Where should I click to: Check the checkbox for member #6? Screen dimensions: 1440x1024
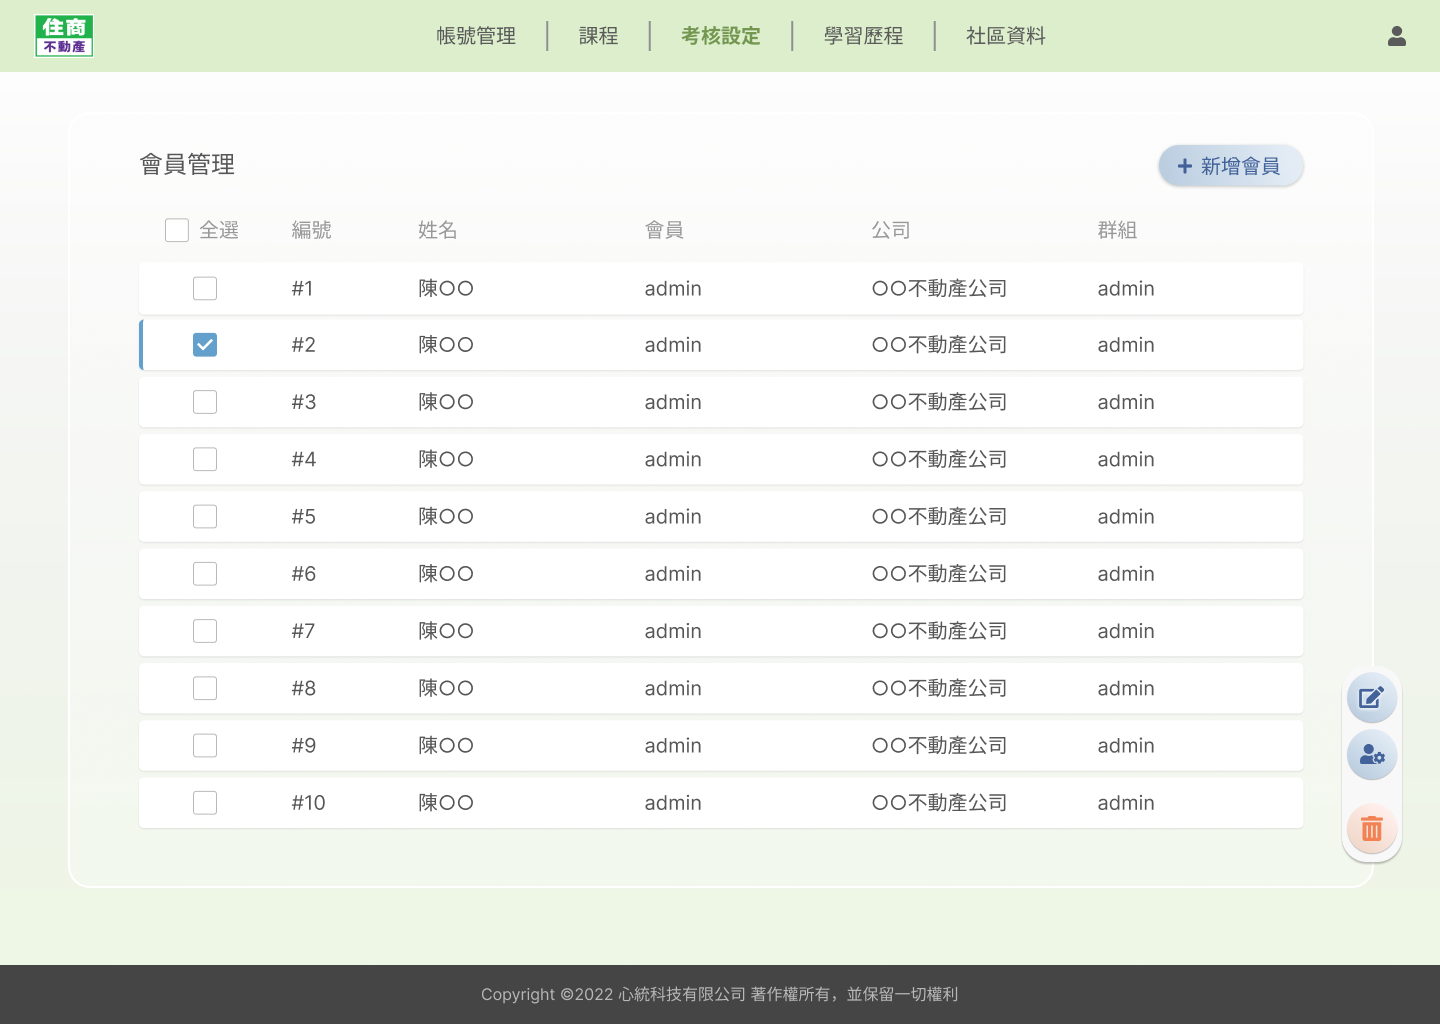point(205,574)
